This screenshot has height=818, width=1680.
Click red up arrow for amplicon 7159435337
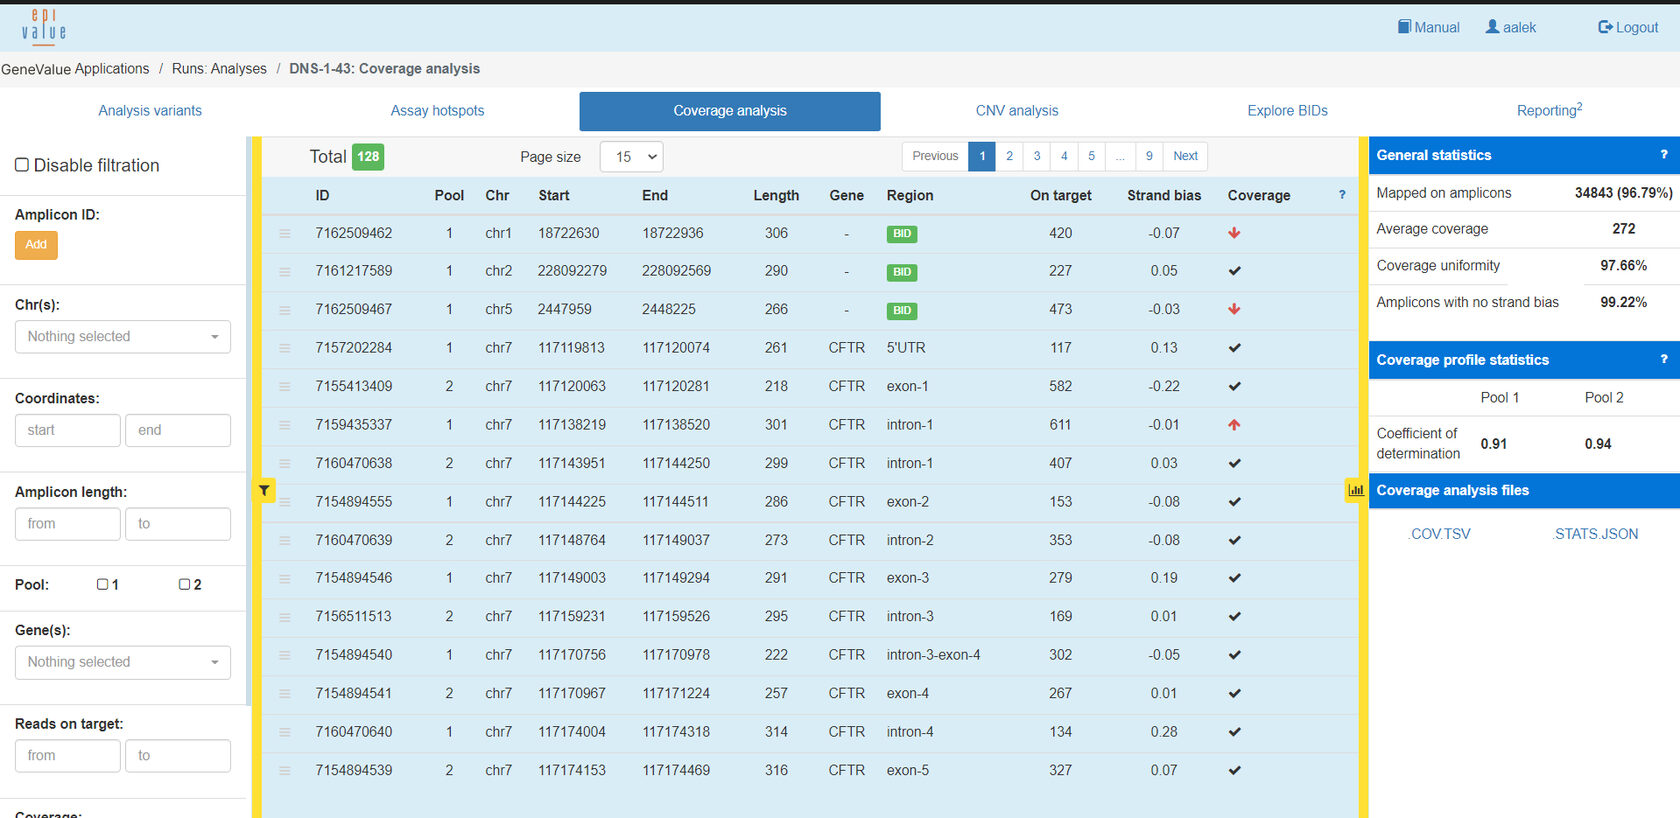(1234, 425)
